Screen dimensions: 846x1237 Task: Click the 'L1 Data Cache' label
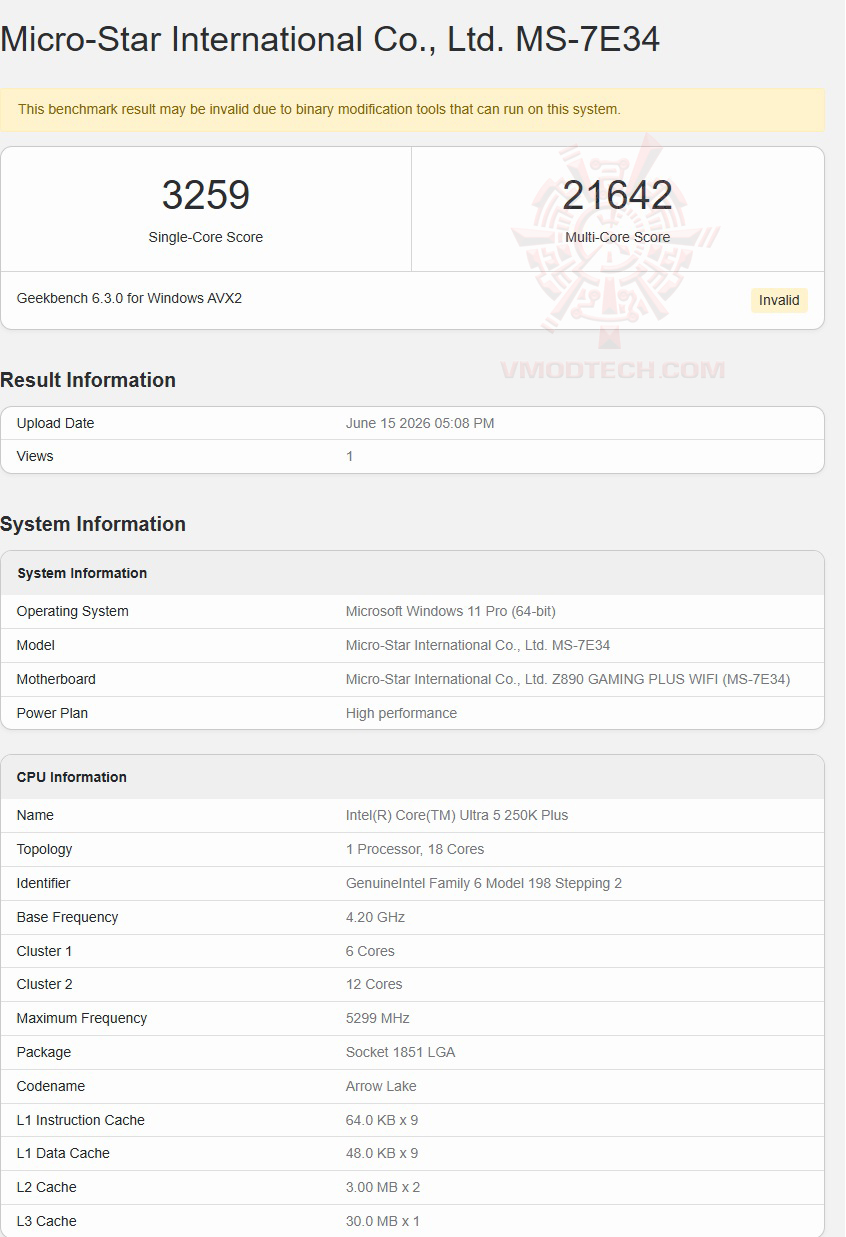coord(63,1153)
